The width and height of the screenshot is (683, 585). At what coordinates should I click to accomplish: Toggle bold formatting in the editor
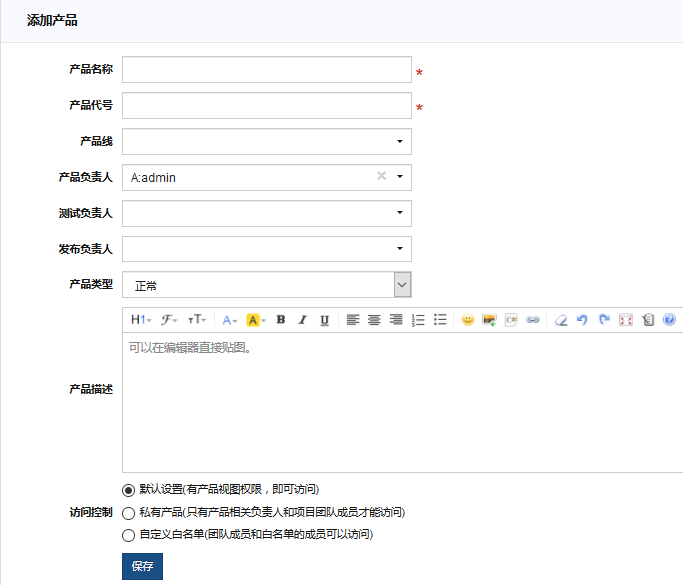click(x=281, y=320)
